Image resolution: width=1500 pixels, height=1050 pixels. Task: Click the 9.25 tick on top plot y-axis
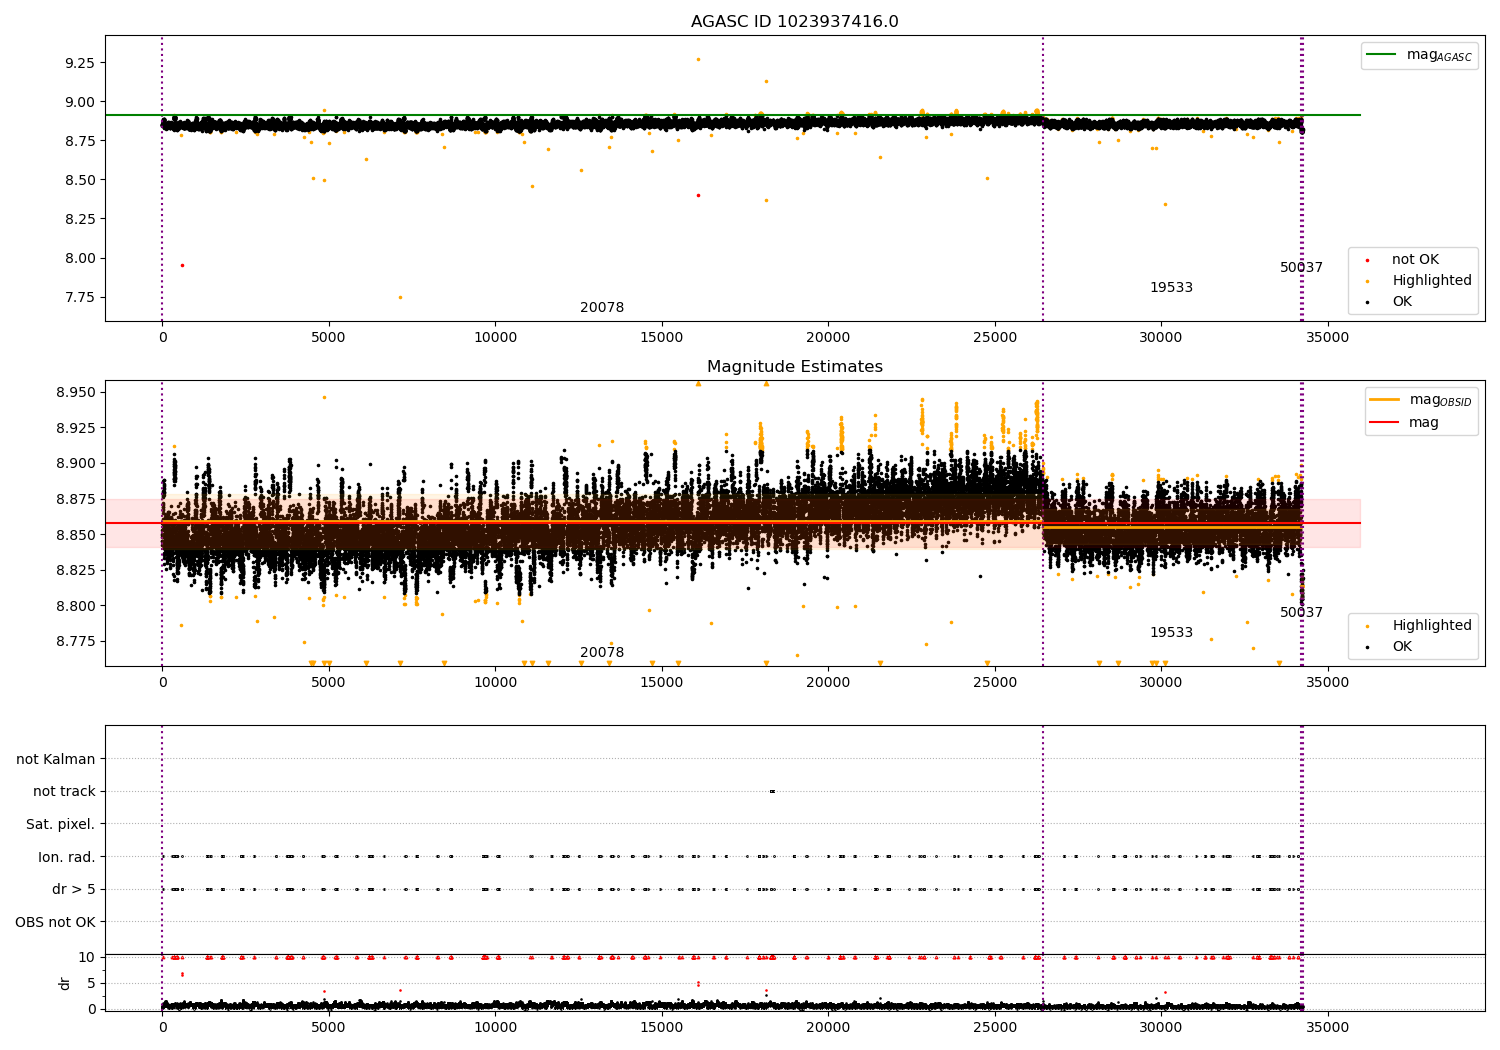(79, 63)
